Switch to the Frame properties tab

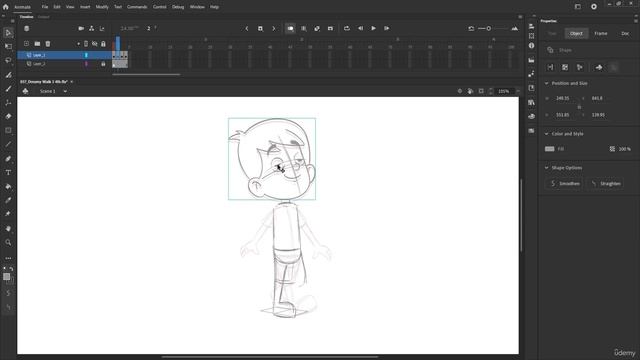[600, 33]
